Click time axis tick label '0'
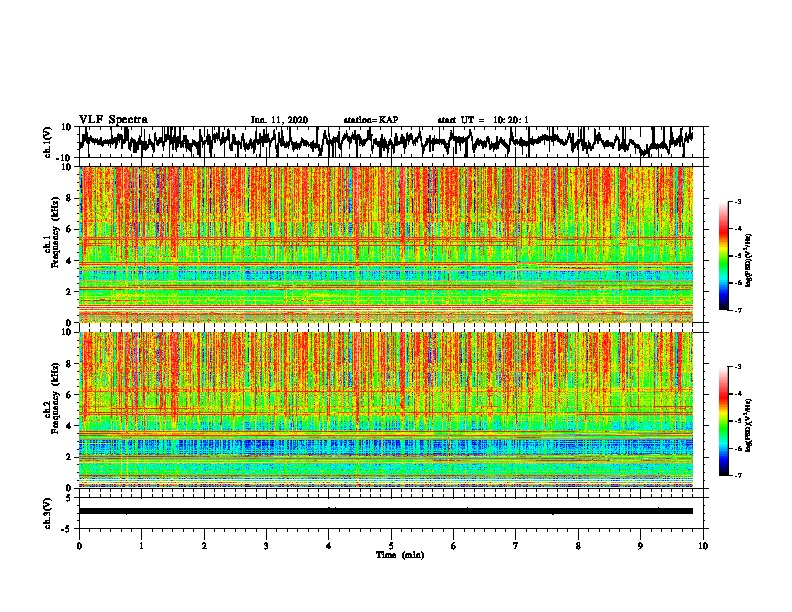Viewport: 792px width, 612px height. click(79, 546)
